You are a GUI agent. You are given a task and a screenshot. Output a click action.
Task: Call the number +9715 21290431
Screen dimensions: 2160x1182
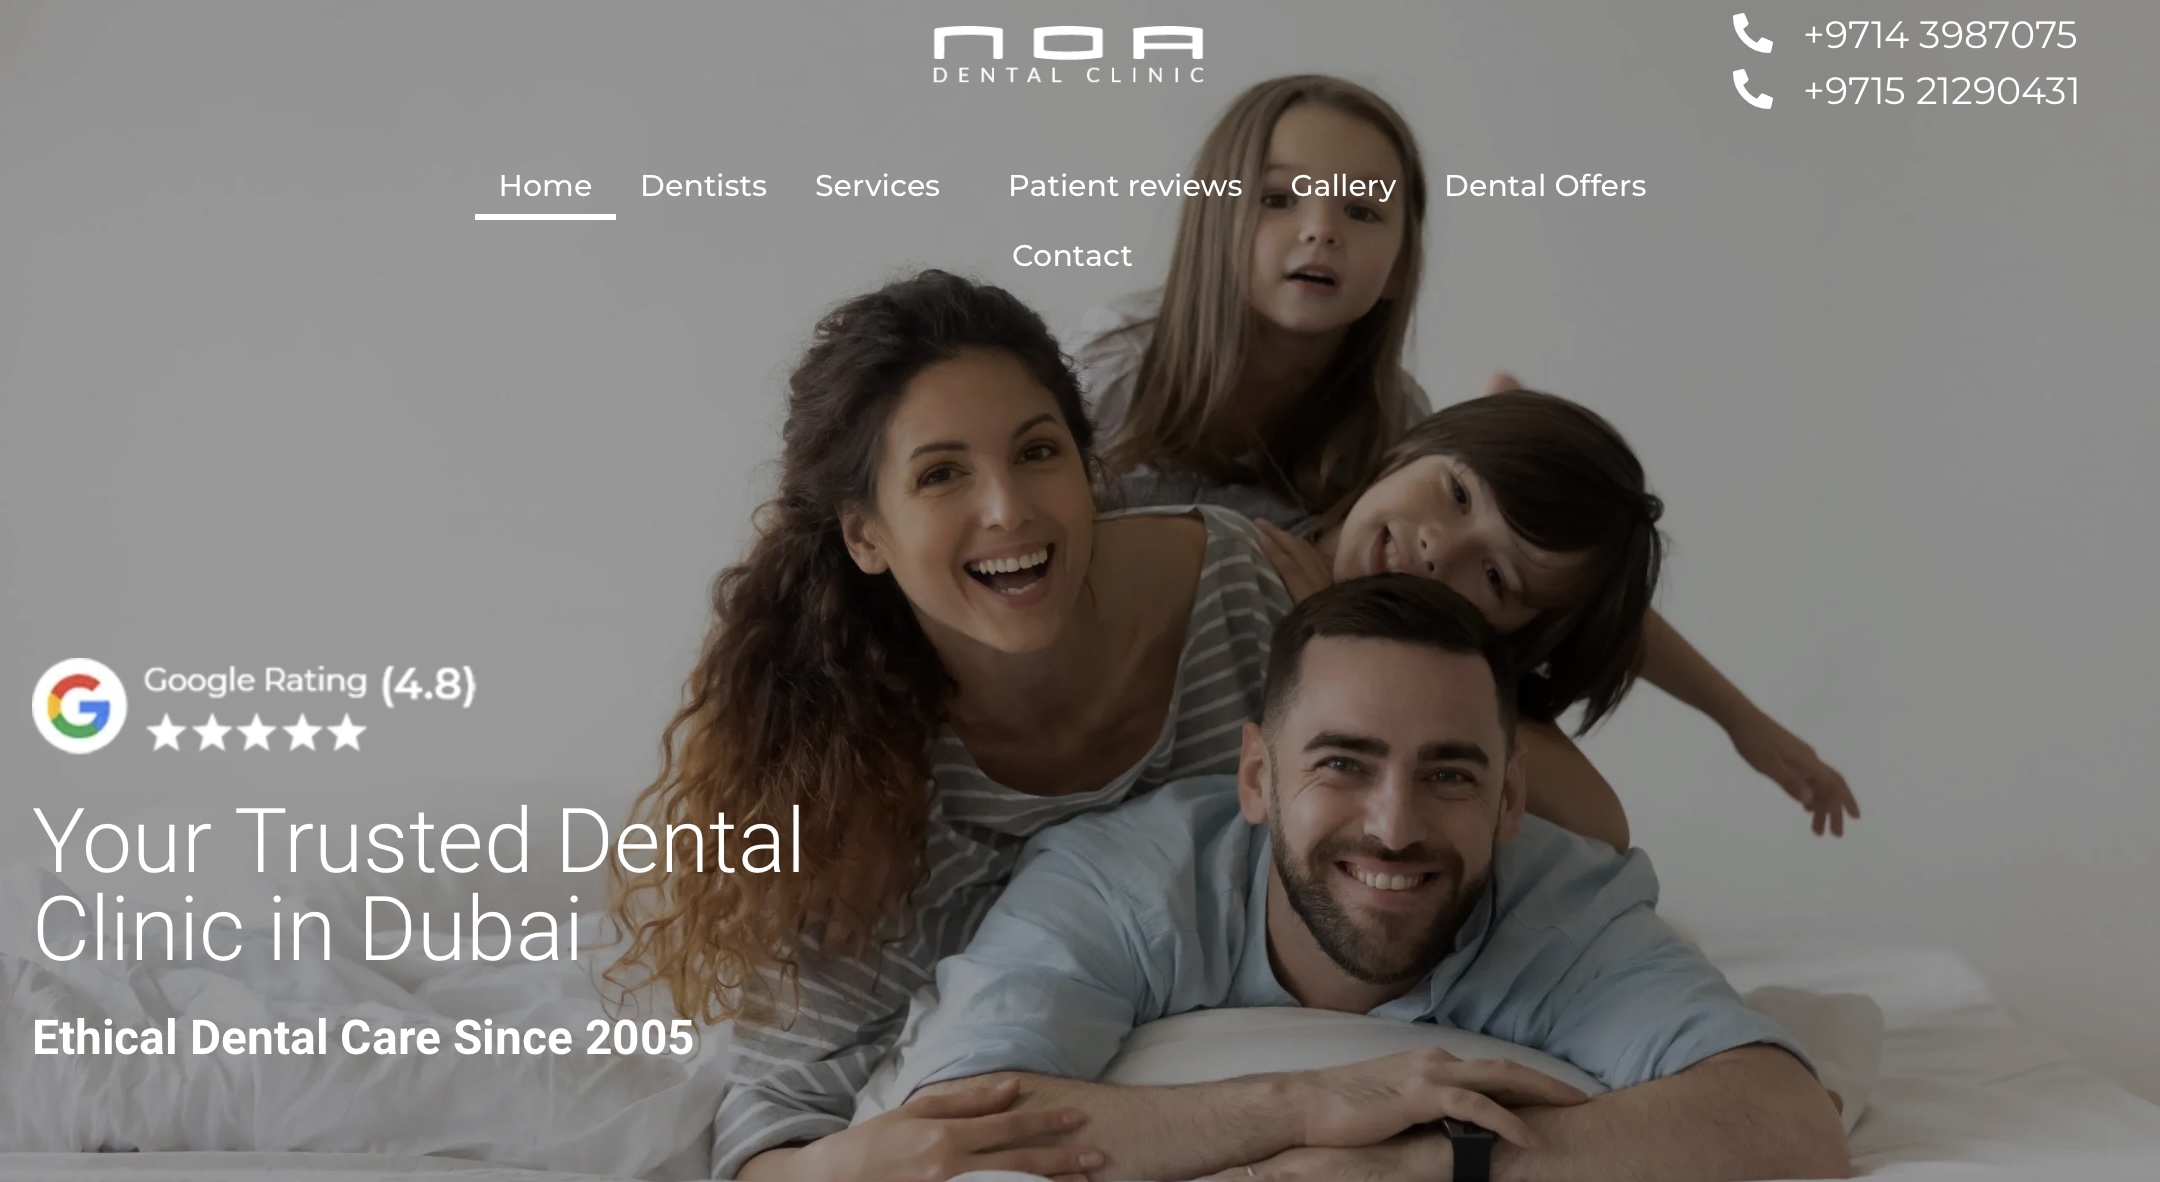pos(1941,91)
